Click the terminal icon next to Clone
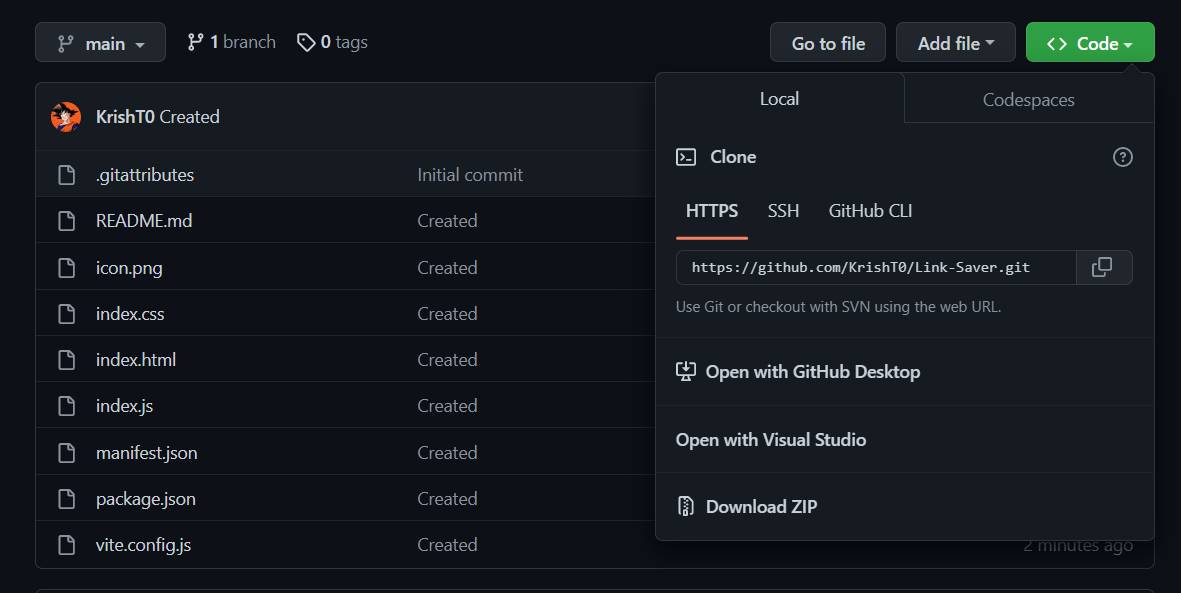The height and width of the screenshot is (593, 1181). pyautogui.click(x=685, y=157)
